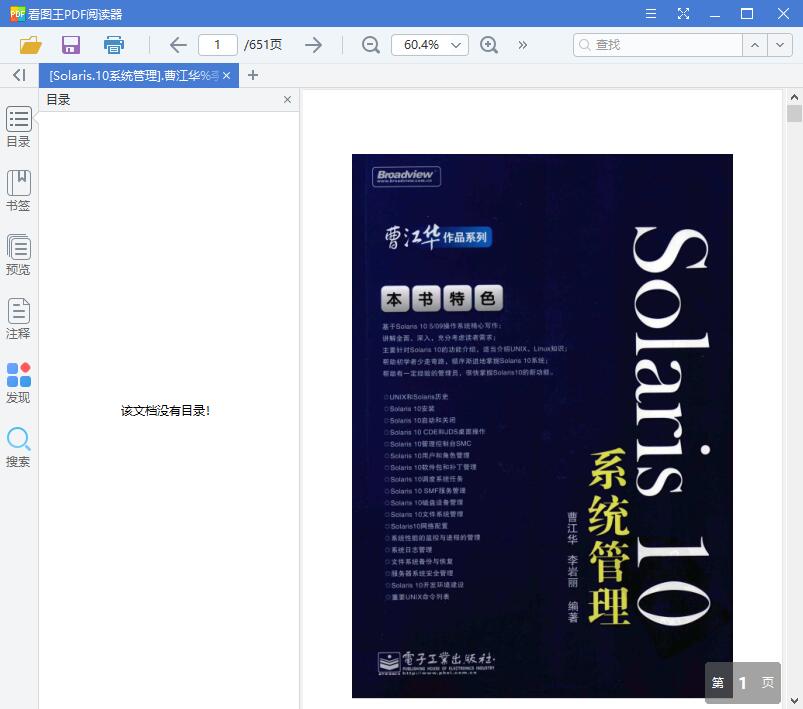
Task: Click the 第 1 页 page indicator
Action: [x=743, y=682]
